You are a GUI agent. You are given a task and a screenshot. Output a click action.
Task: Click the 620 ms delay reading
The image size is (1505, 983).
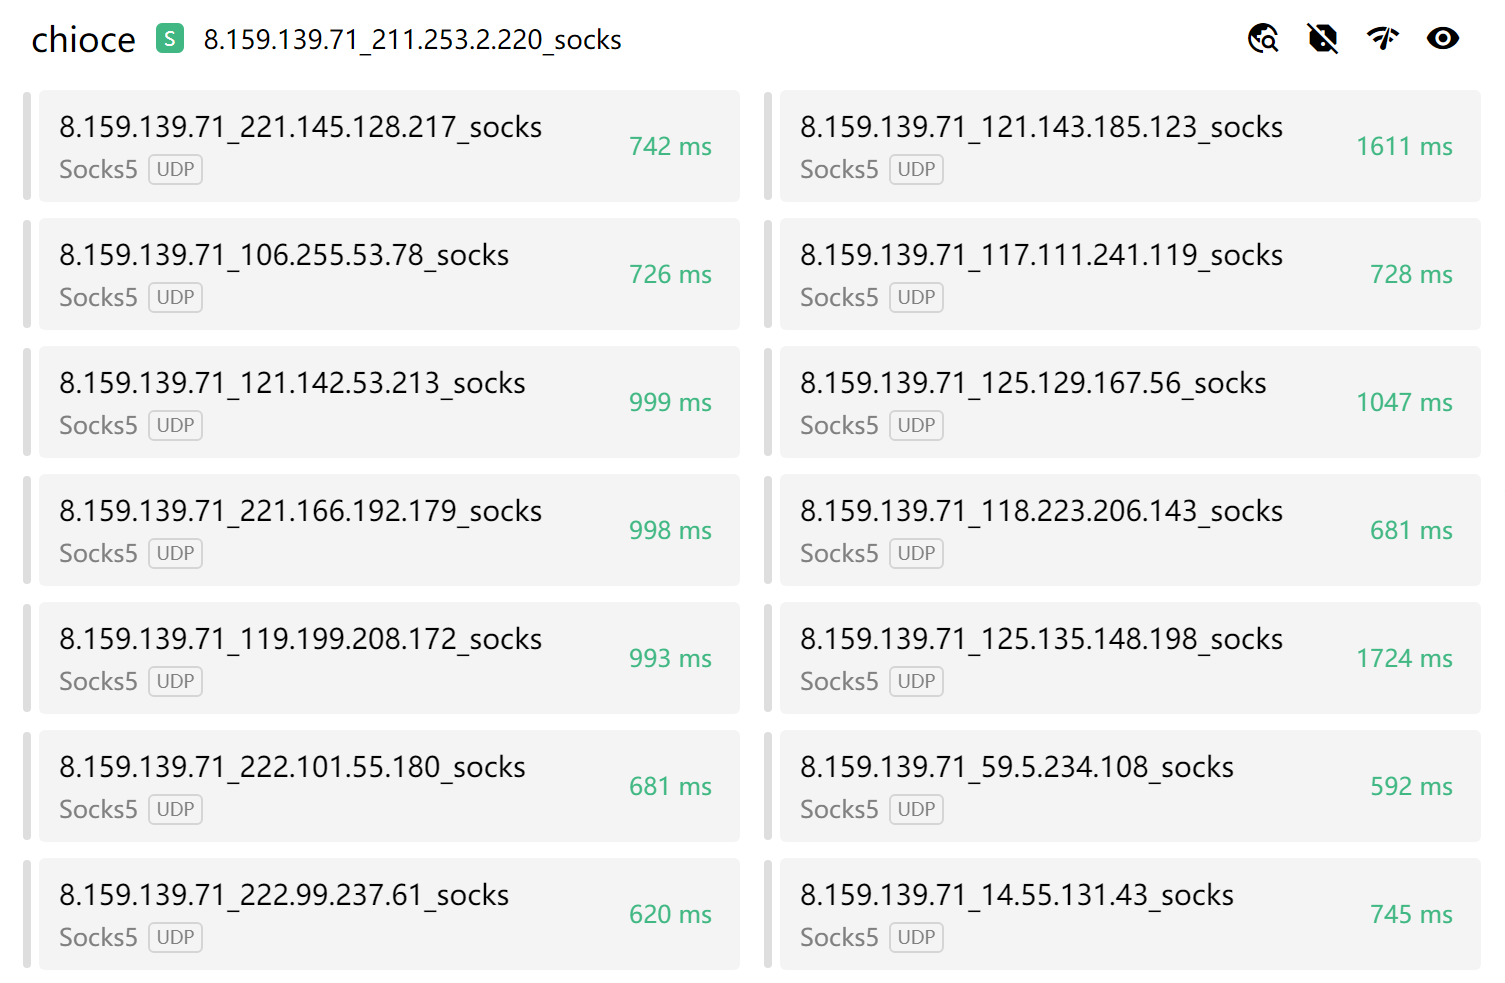coord(670,915)
